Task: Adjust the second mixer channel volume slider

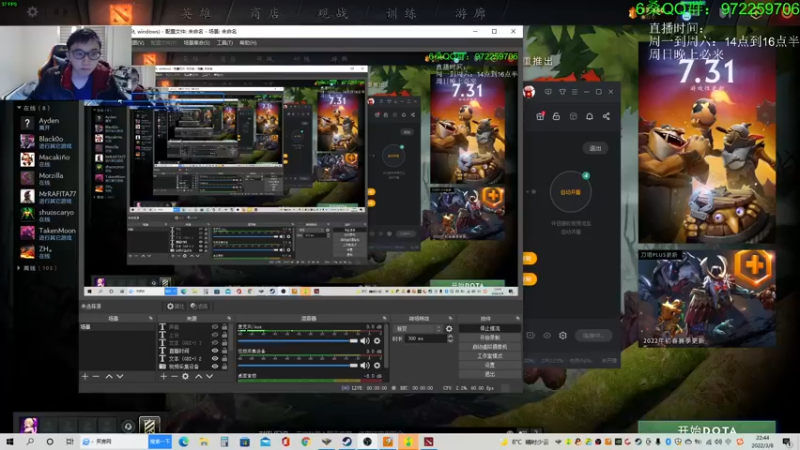Action: coord(297,365)
